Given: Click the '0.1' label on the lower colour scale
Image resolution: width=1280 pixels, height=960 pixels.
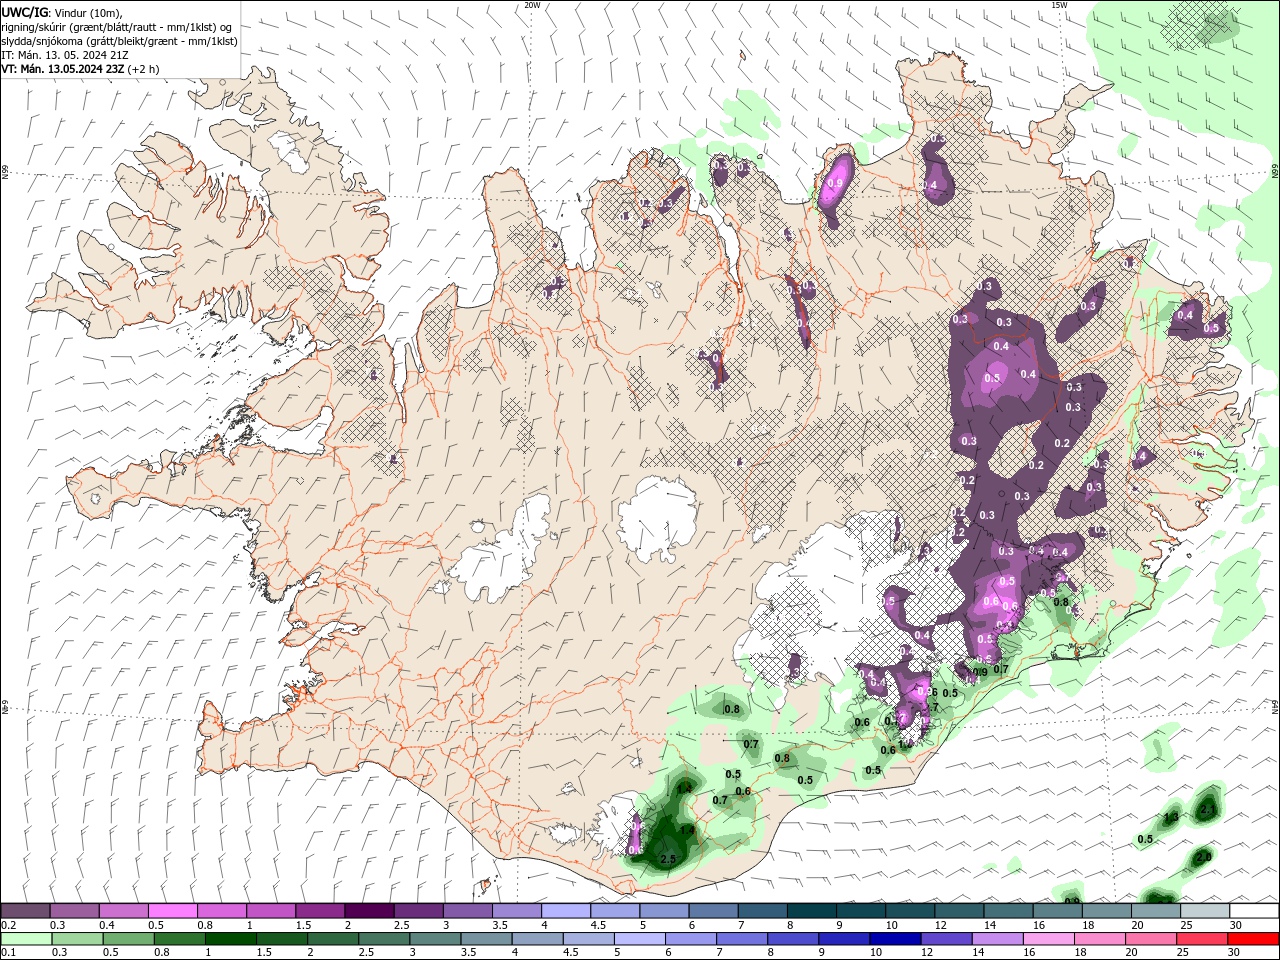Looking at the screenshot, I should 9,953.
